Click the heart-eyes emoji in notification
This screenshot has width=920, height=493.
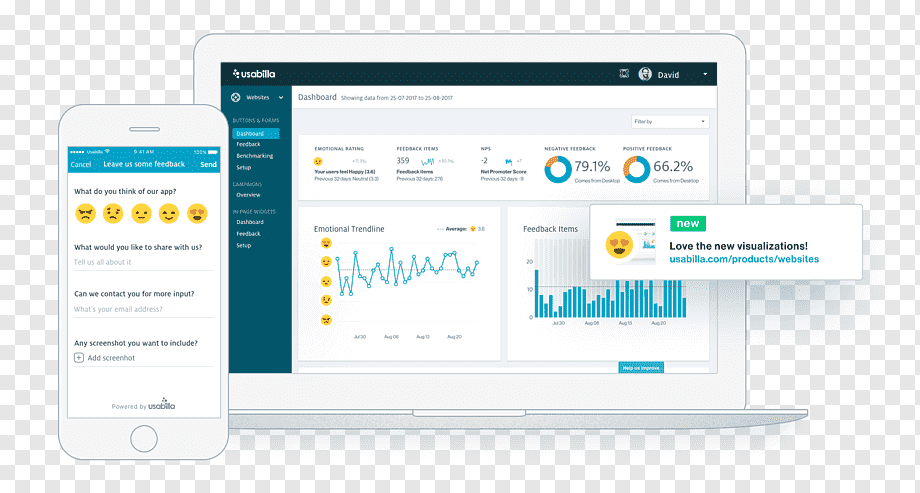pos(619,244)
